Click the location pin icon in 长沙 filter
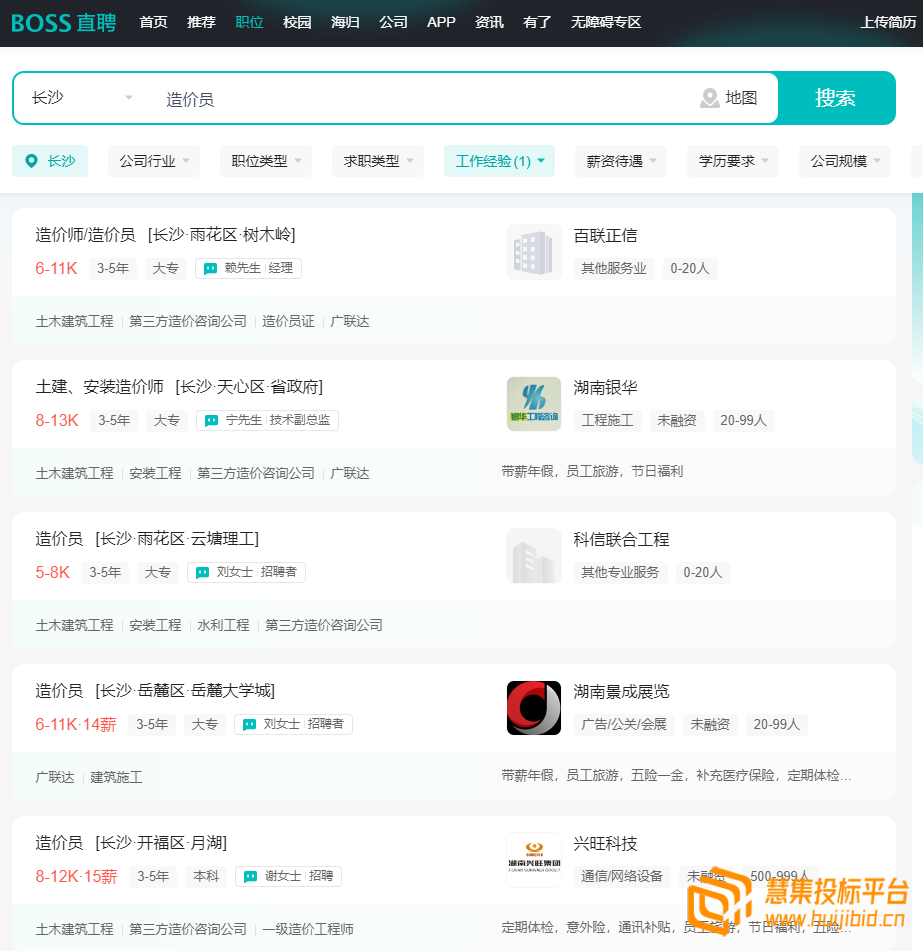 click(31, 161)
